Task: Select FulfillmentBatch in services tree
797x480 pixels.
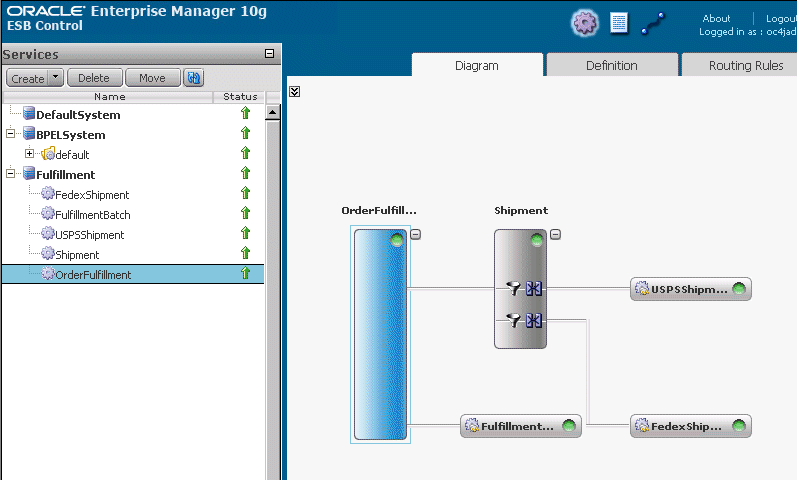Action: click(x=93, y=215)
